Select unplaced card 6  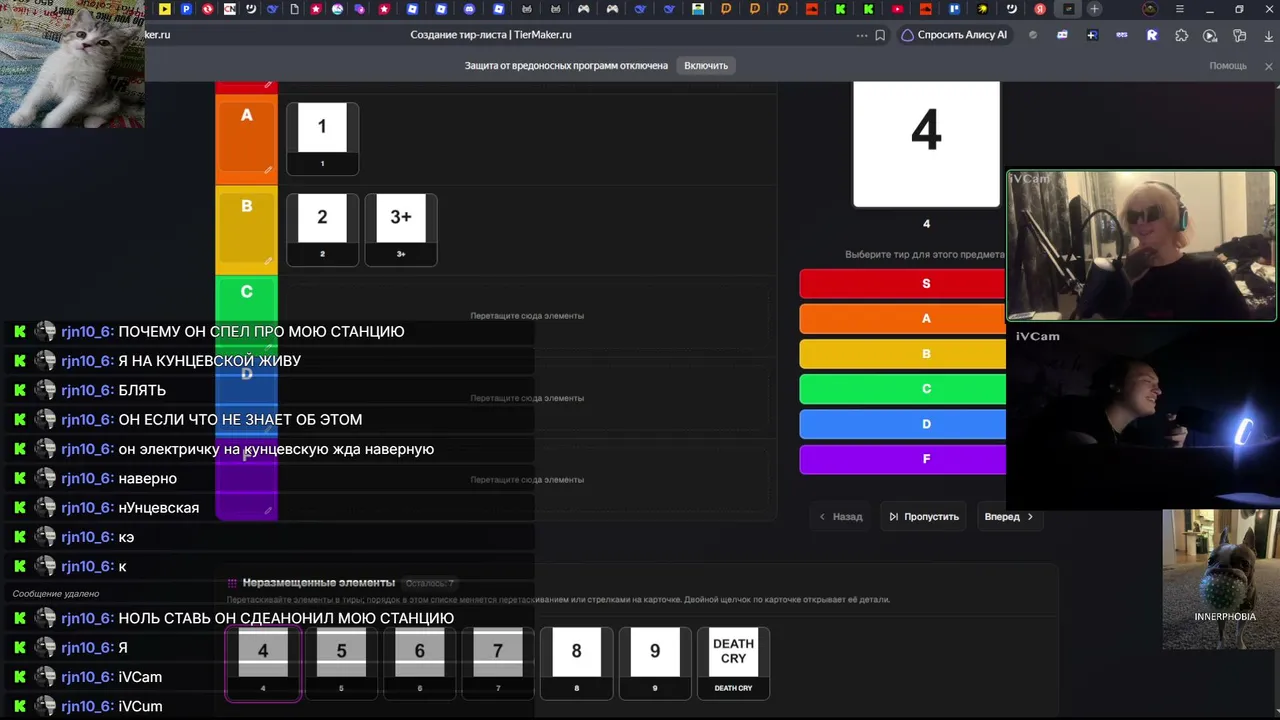tap(419, 662)
